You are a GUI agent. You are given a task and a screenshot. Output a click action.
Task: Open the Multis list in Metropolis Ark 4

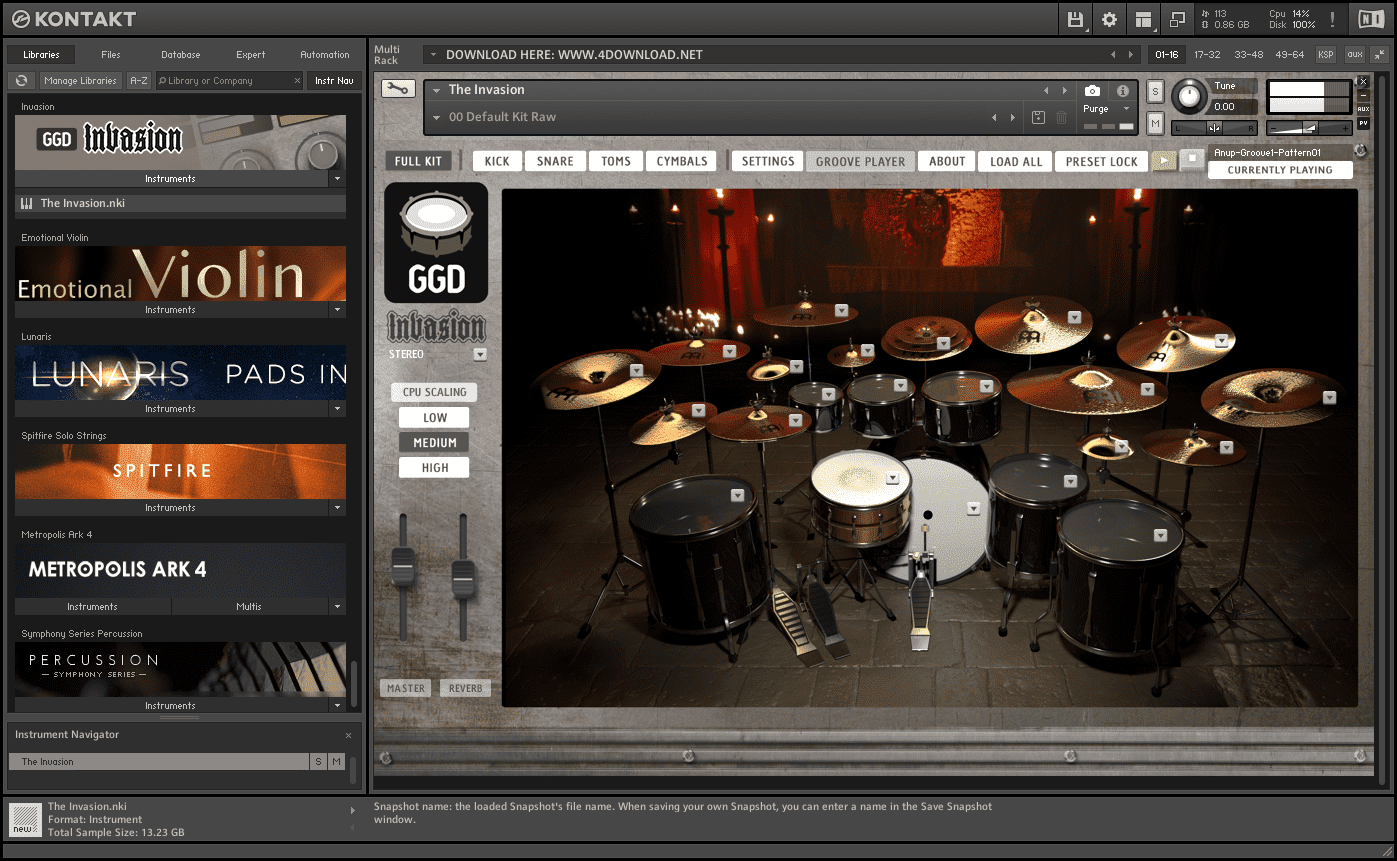(249, 607)
